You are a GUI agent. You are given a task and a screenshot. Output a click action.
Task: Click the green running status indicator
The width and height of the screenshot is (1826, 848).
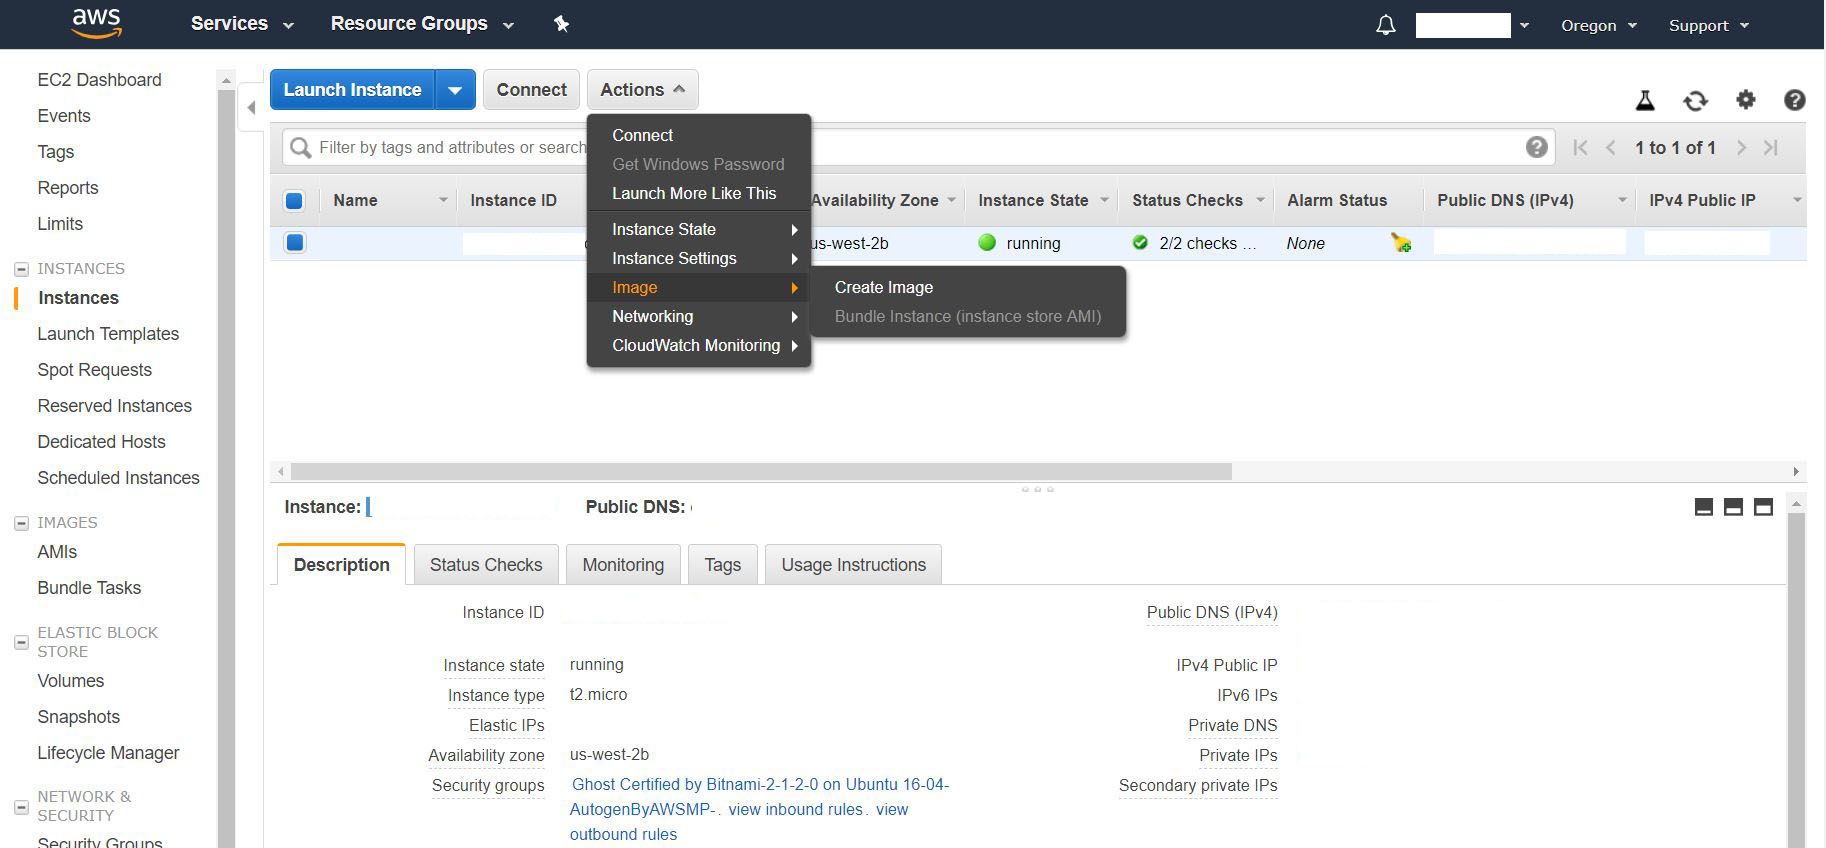[987, 242]
